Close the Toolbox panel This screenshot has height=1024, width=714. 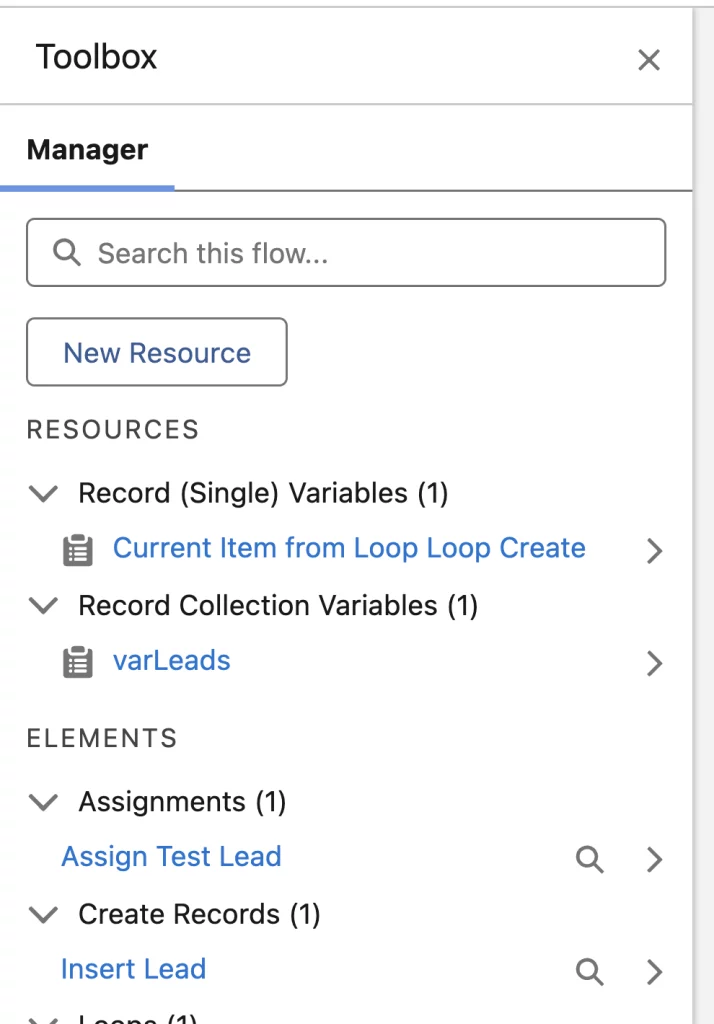pos(649,60)
